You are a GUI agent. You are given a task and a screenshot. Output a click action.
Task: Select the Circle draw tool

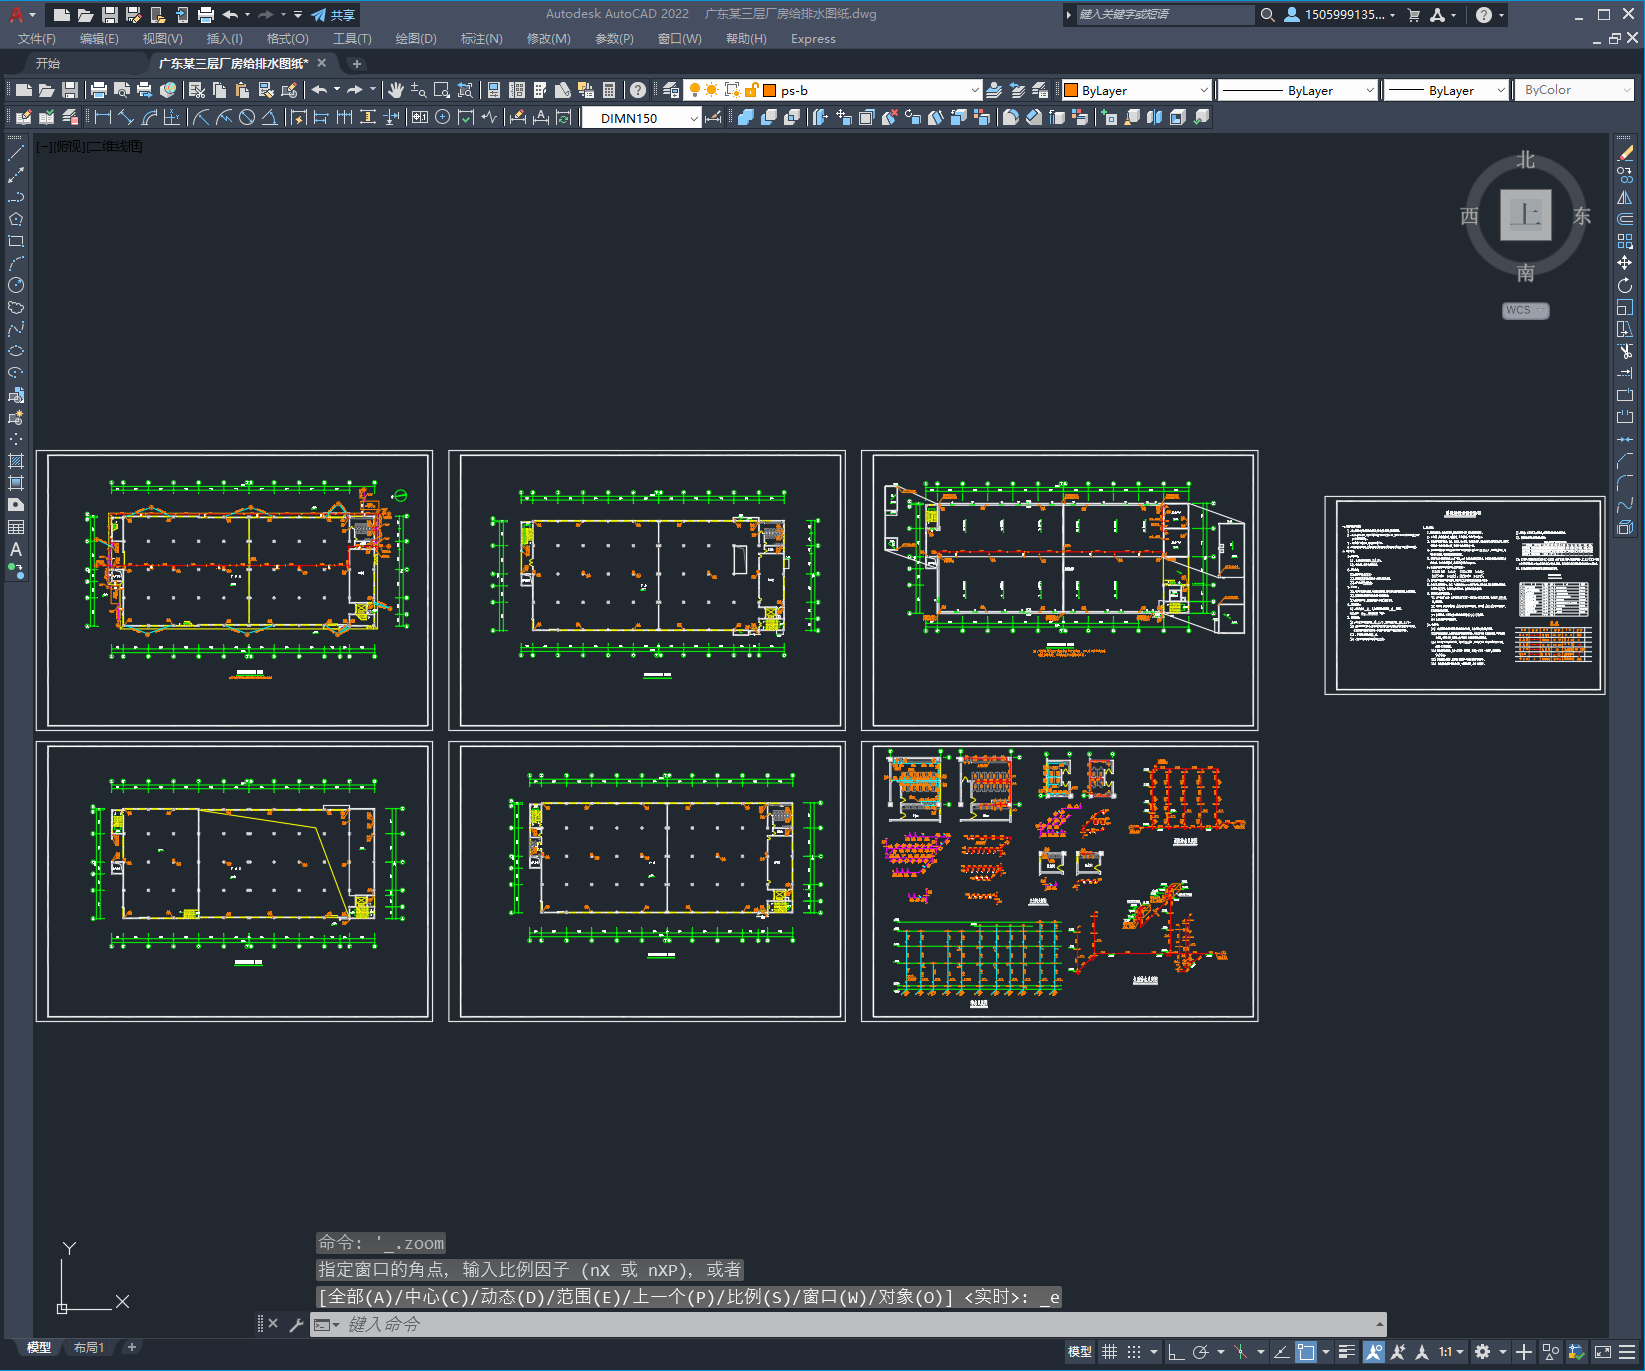(16, 285)
